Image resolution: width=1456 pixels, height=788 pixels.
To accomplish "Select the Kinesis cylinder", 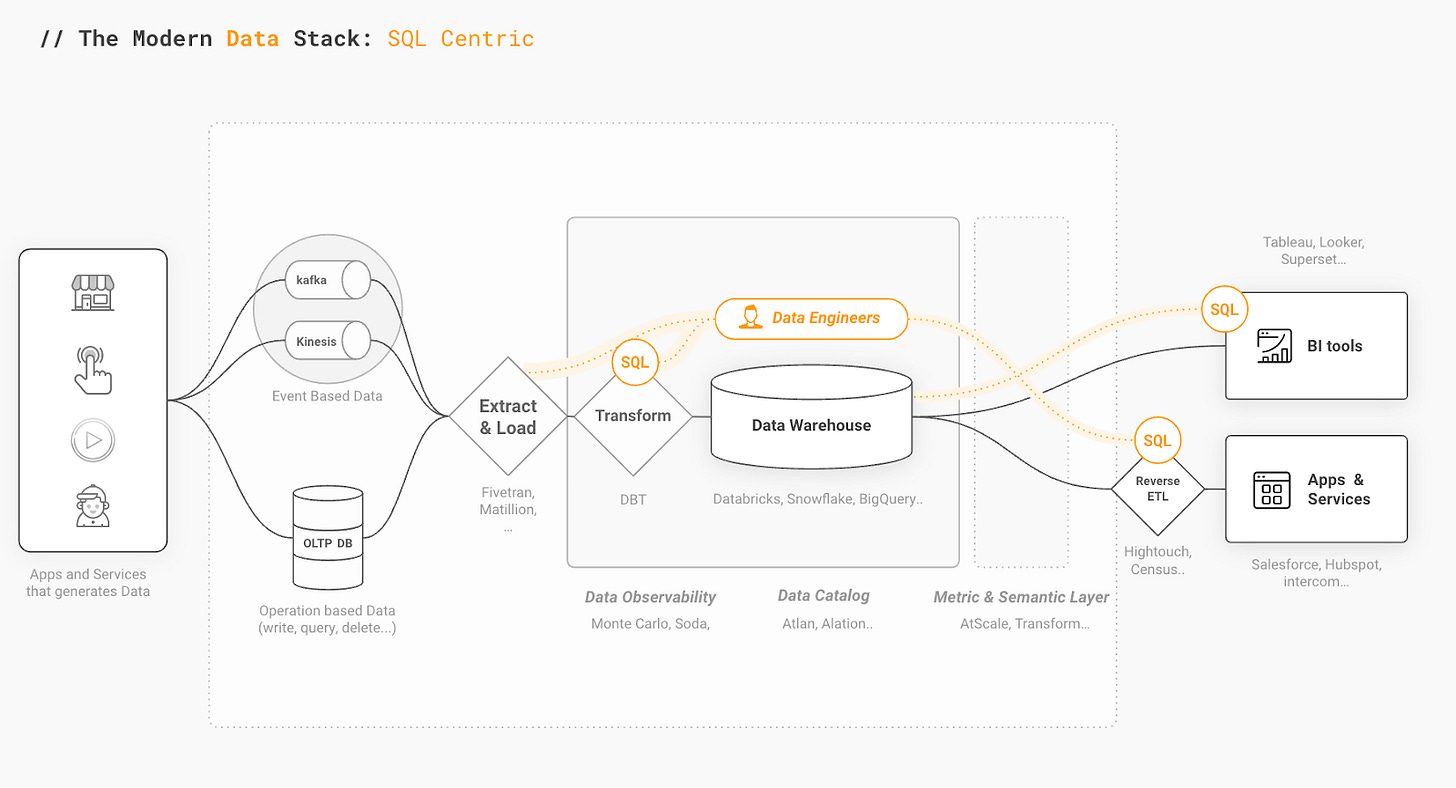I will point(327,341).
